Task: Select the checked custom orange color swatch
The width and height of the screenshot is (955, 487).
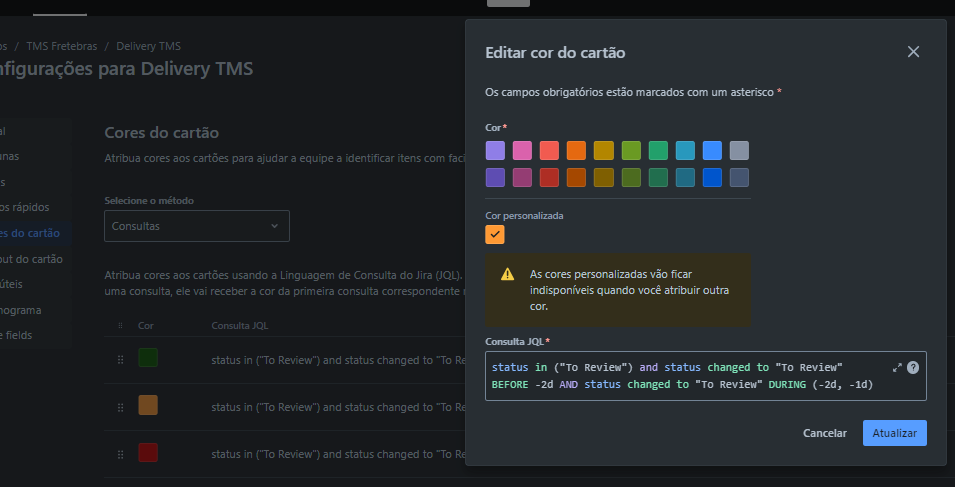Action: pyautogui.click(x=495, y=234)
